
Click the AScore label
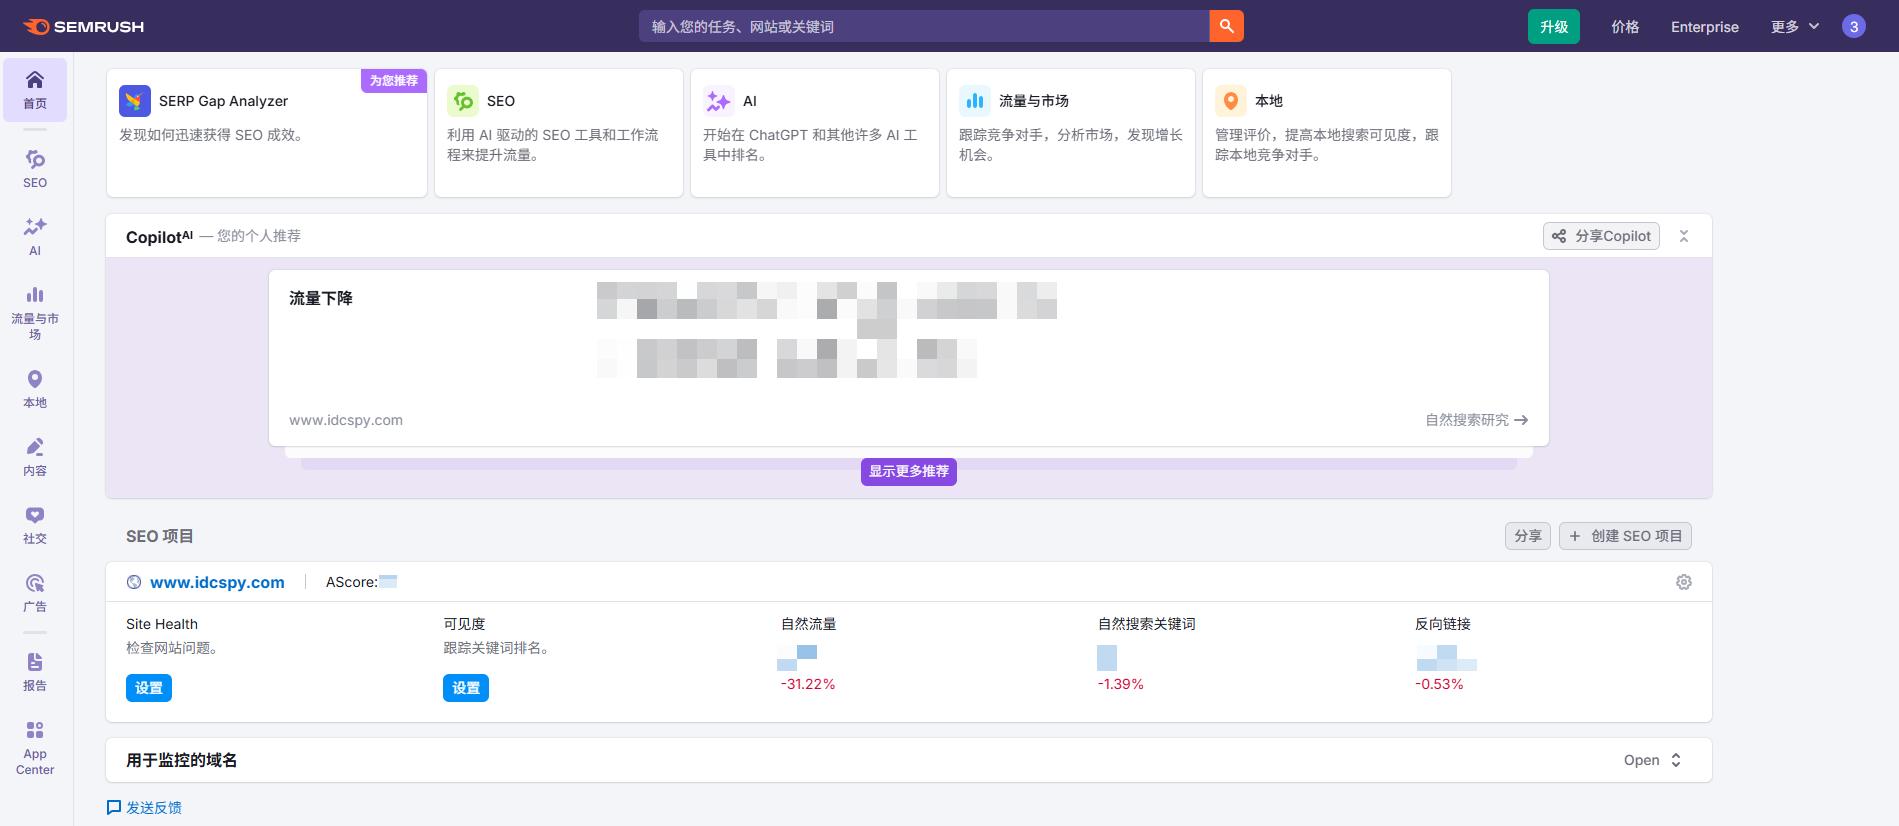coord(352,582)
